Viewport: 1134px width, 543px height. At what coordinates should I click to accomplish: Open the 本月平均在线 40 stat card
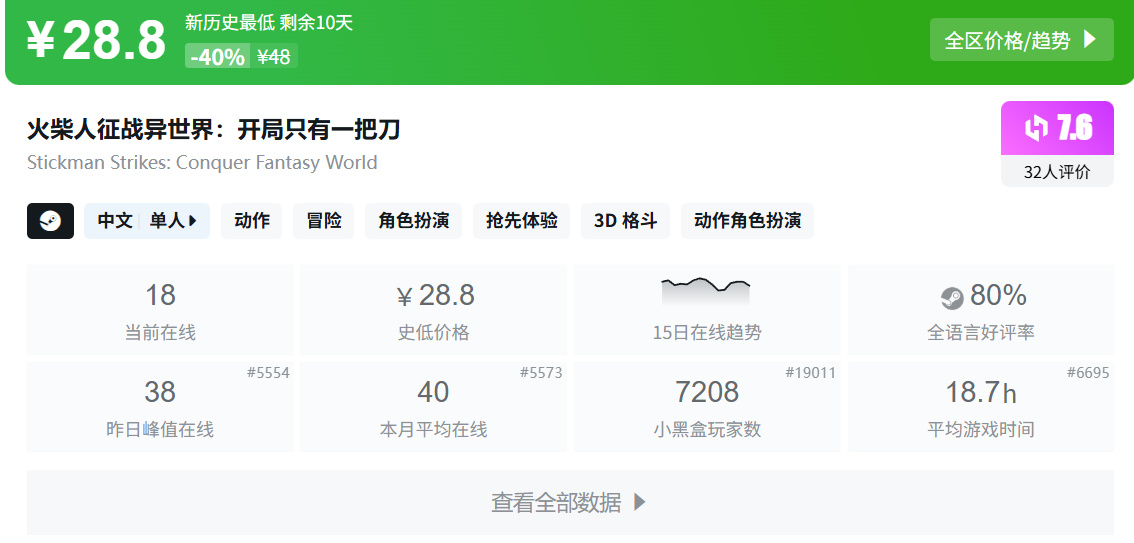click(433, 407)
